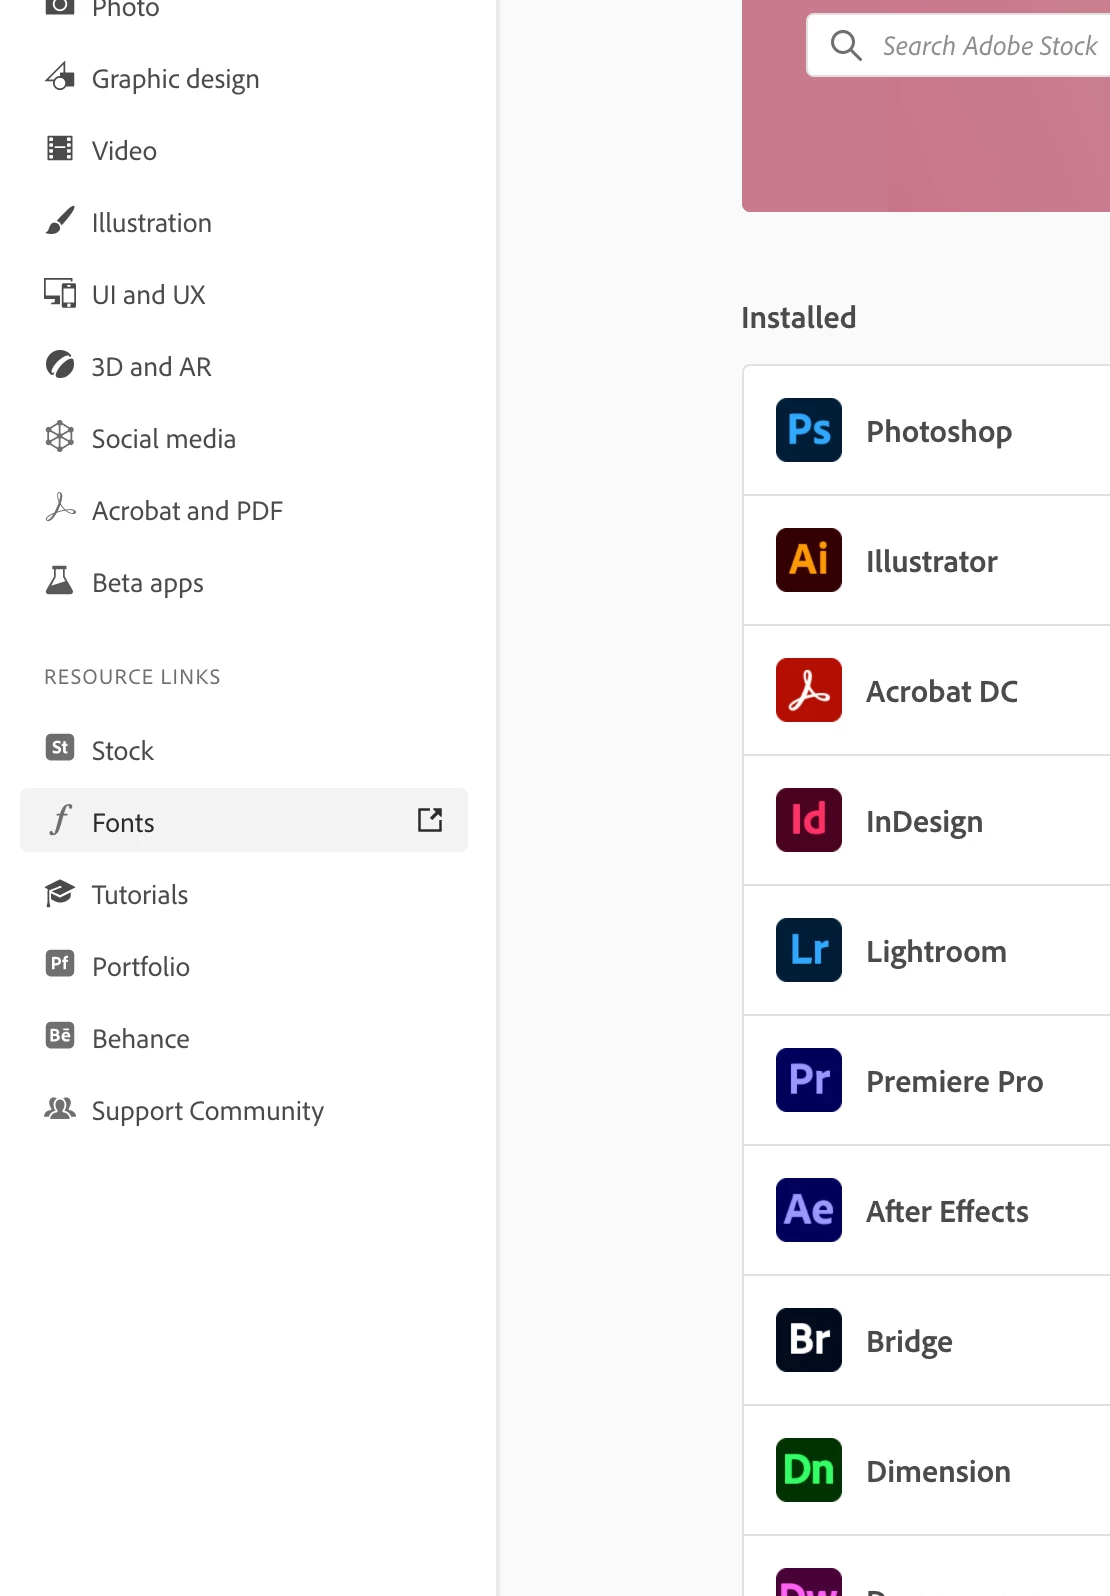The height and width of the screenshot is (1596, 1110).
Task: Click the After Effects name in list
Action: (x=947, y=1211)
